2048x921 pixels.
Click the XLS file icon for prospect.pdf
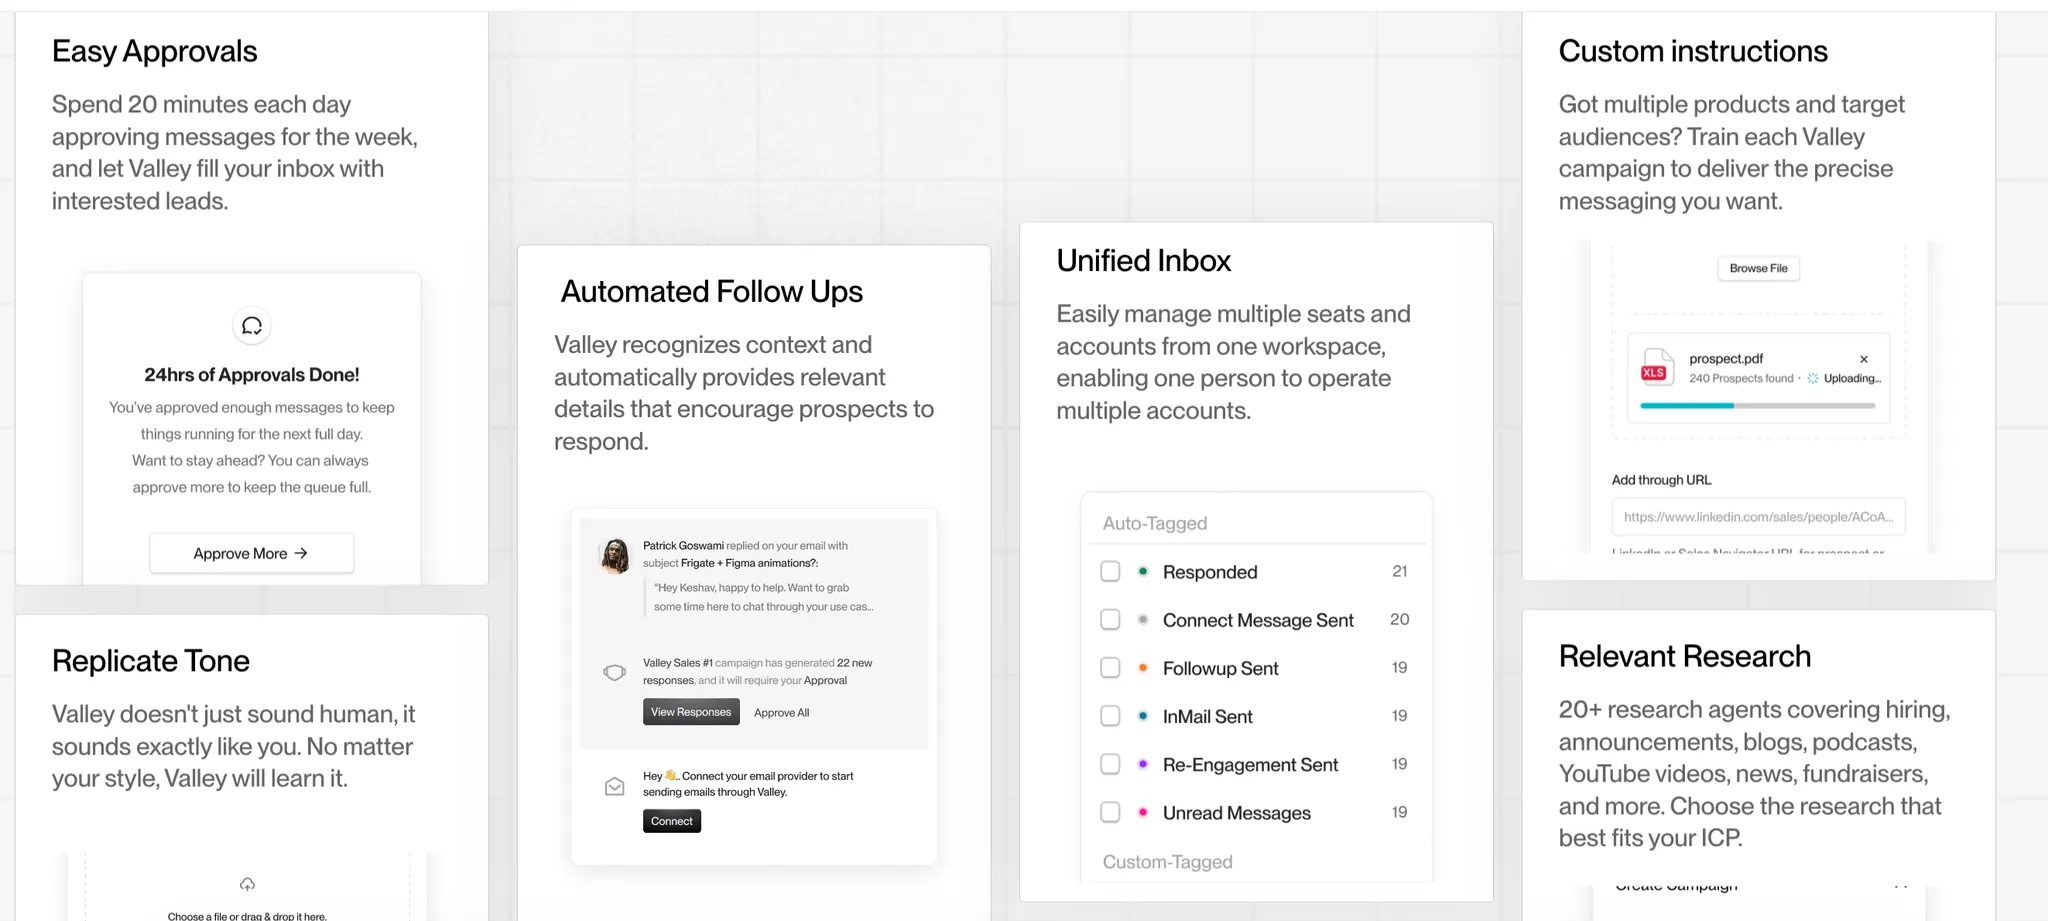(1656, 368)
